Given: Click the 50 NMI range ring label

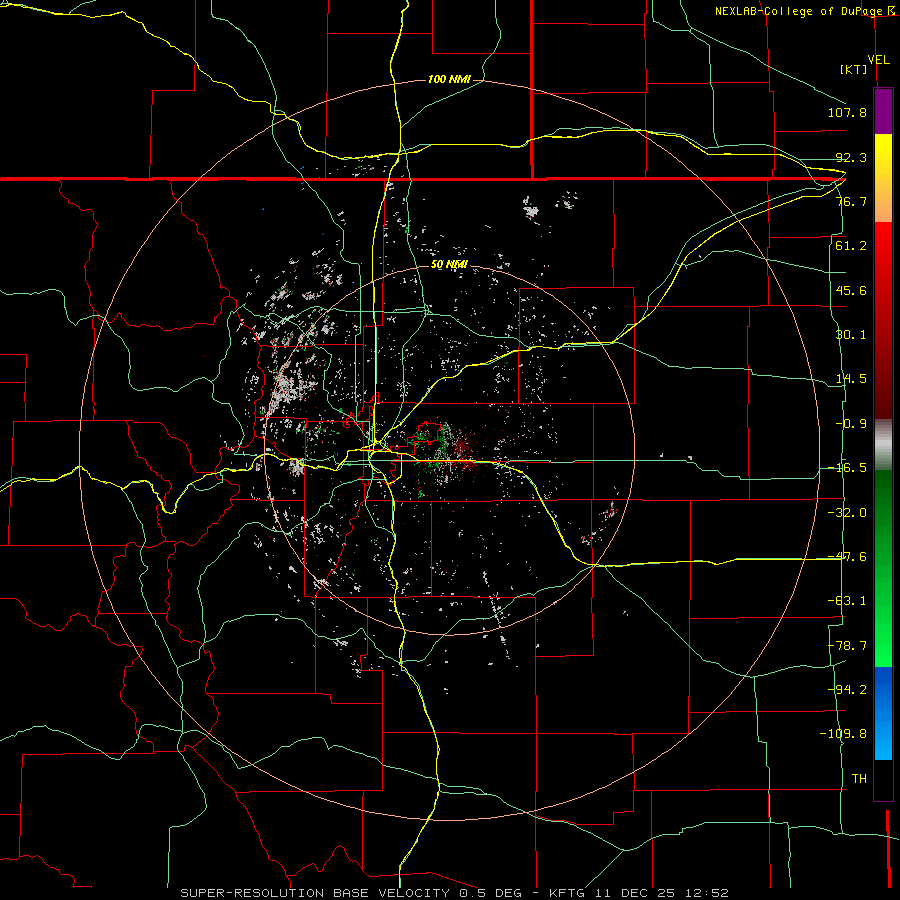Looking at the screenshot, I should tap(449, 265).
